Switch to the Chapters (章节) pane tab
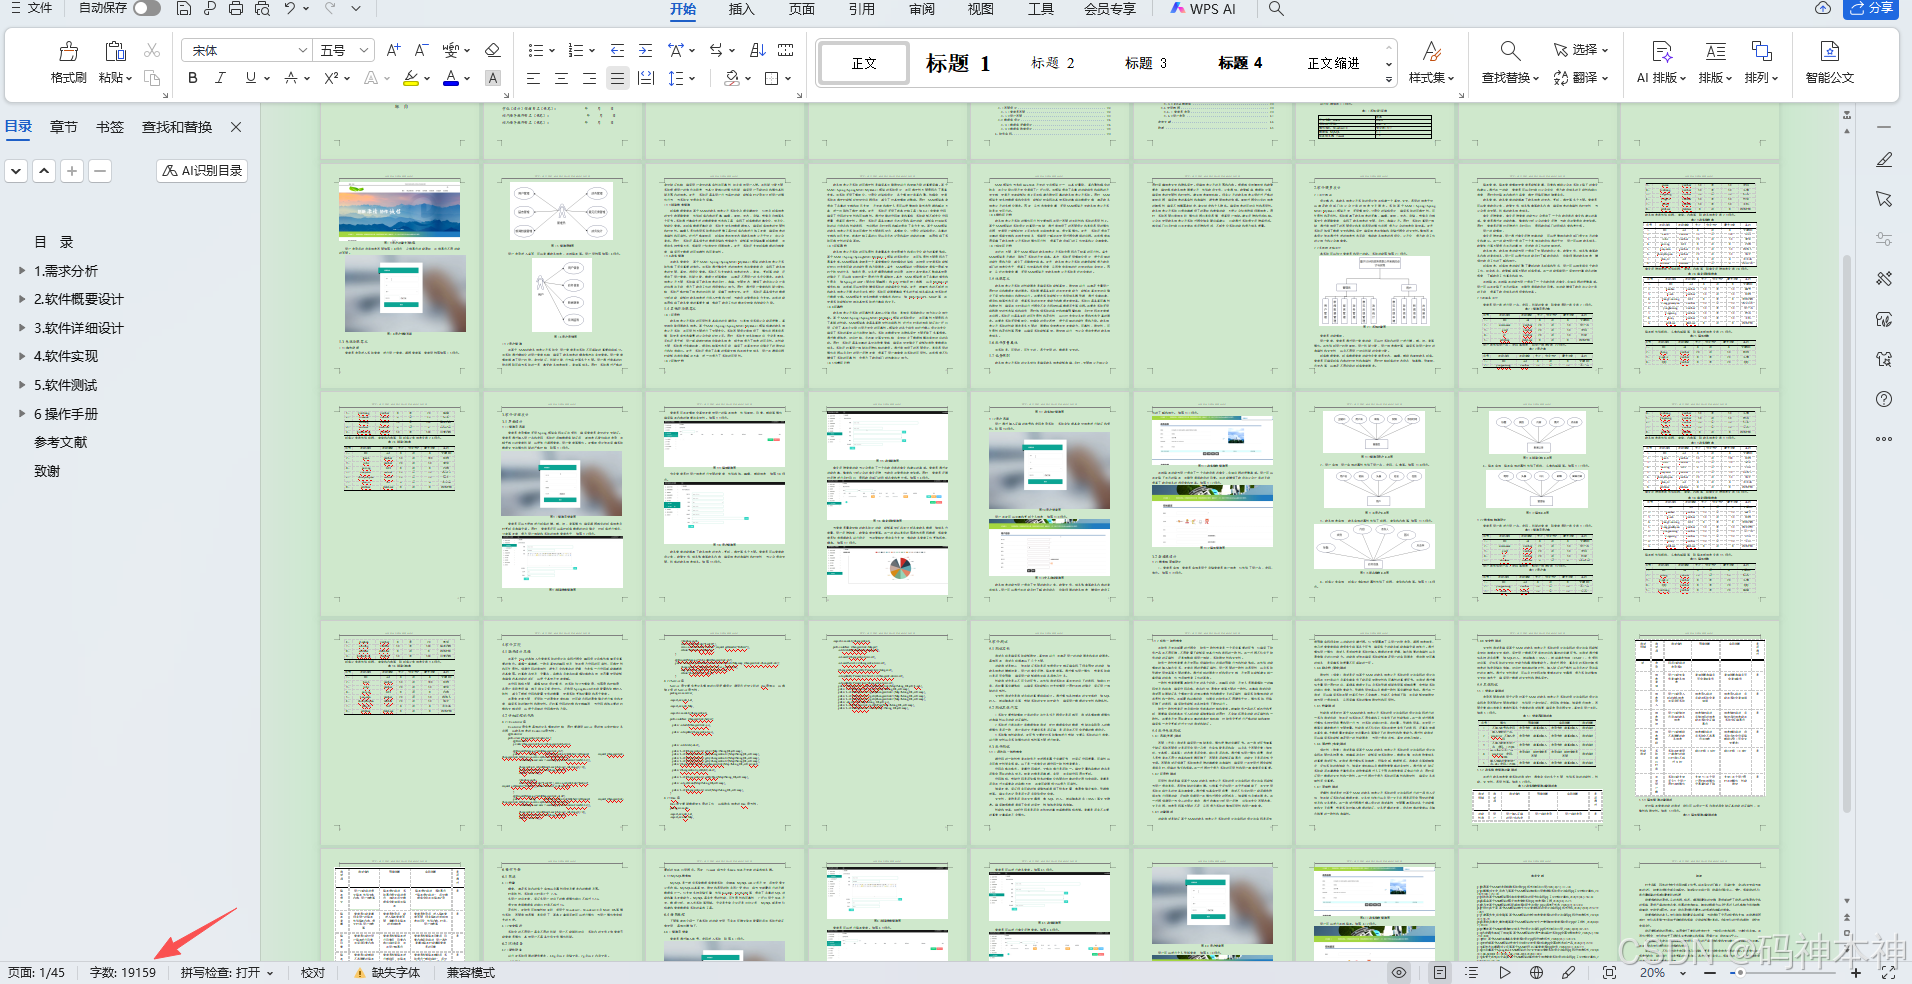 point(63,127)
